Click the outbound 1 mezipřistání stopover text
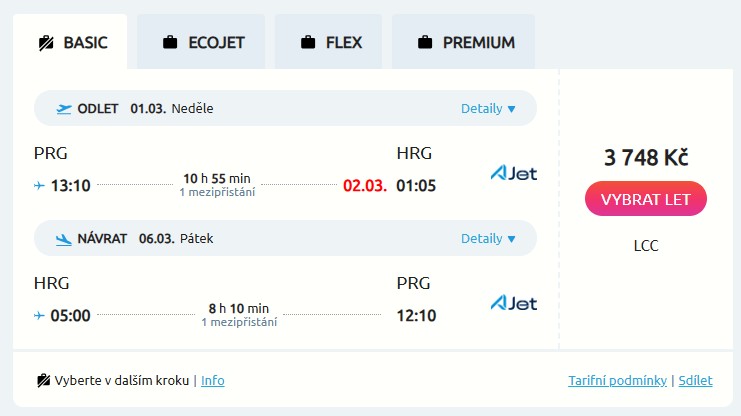 coord(217,192)
